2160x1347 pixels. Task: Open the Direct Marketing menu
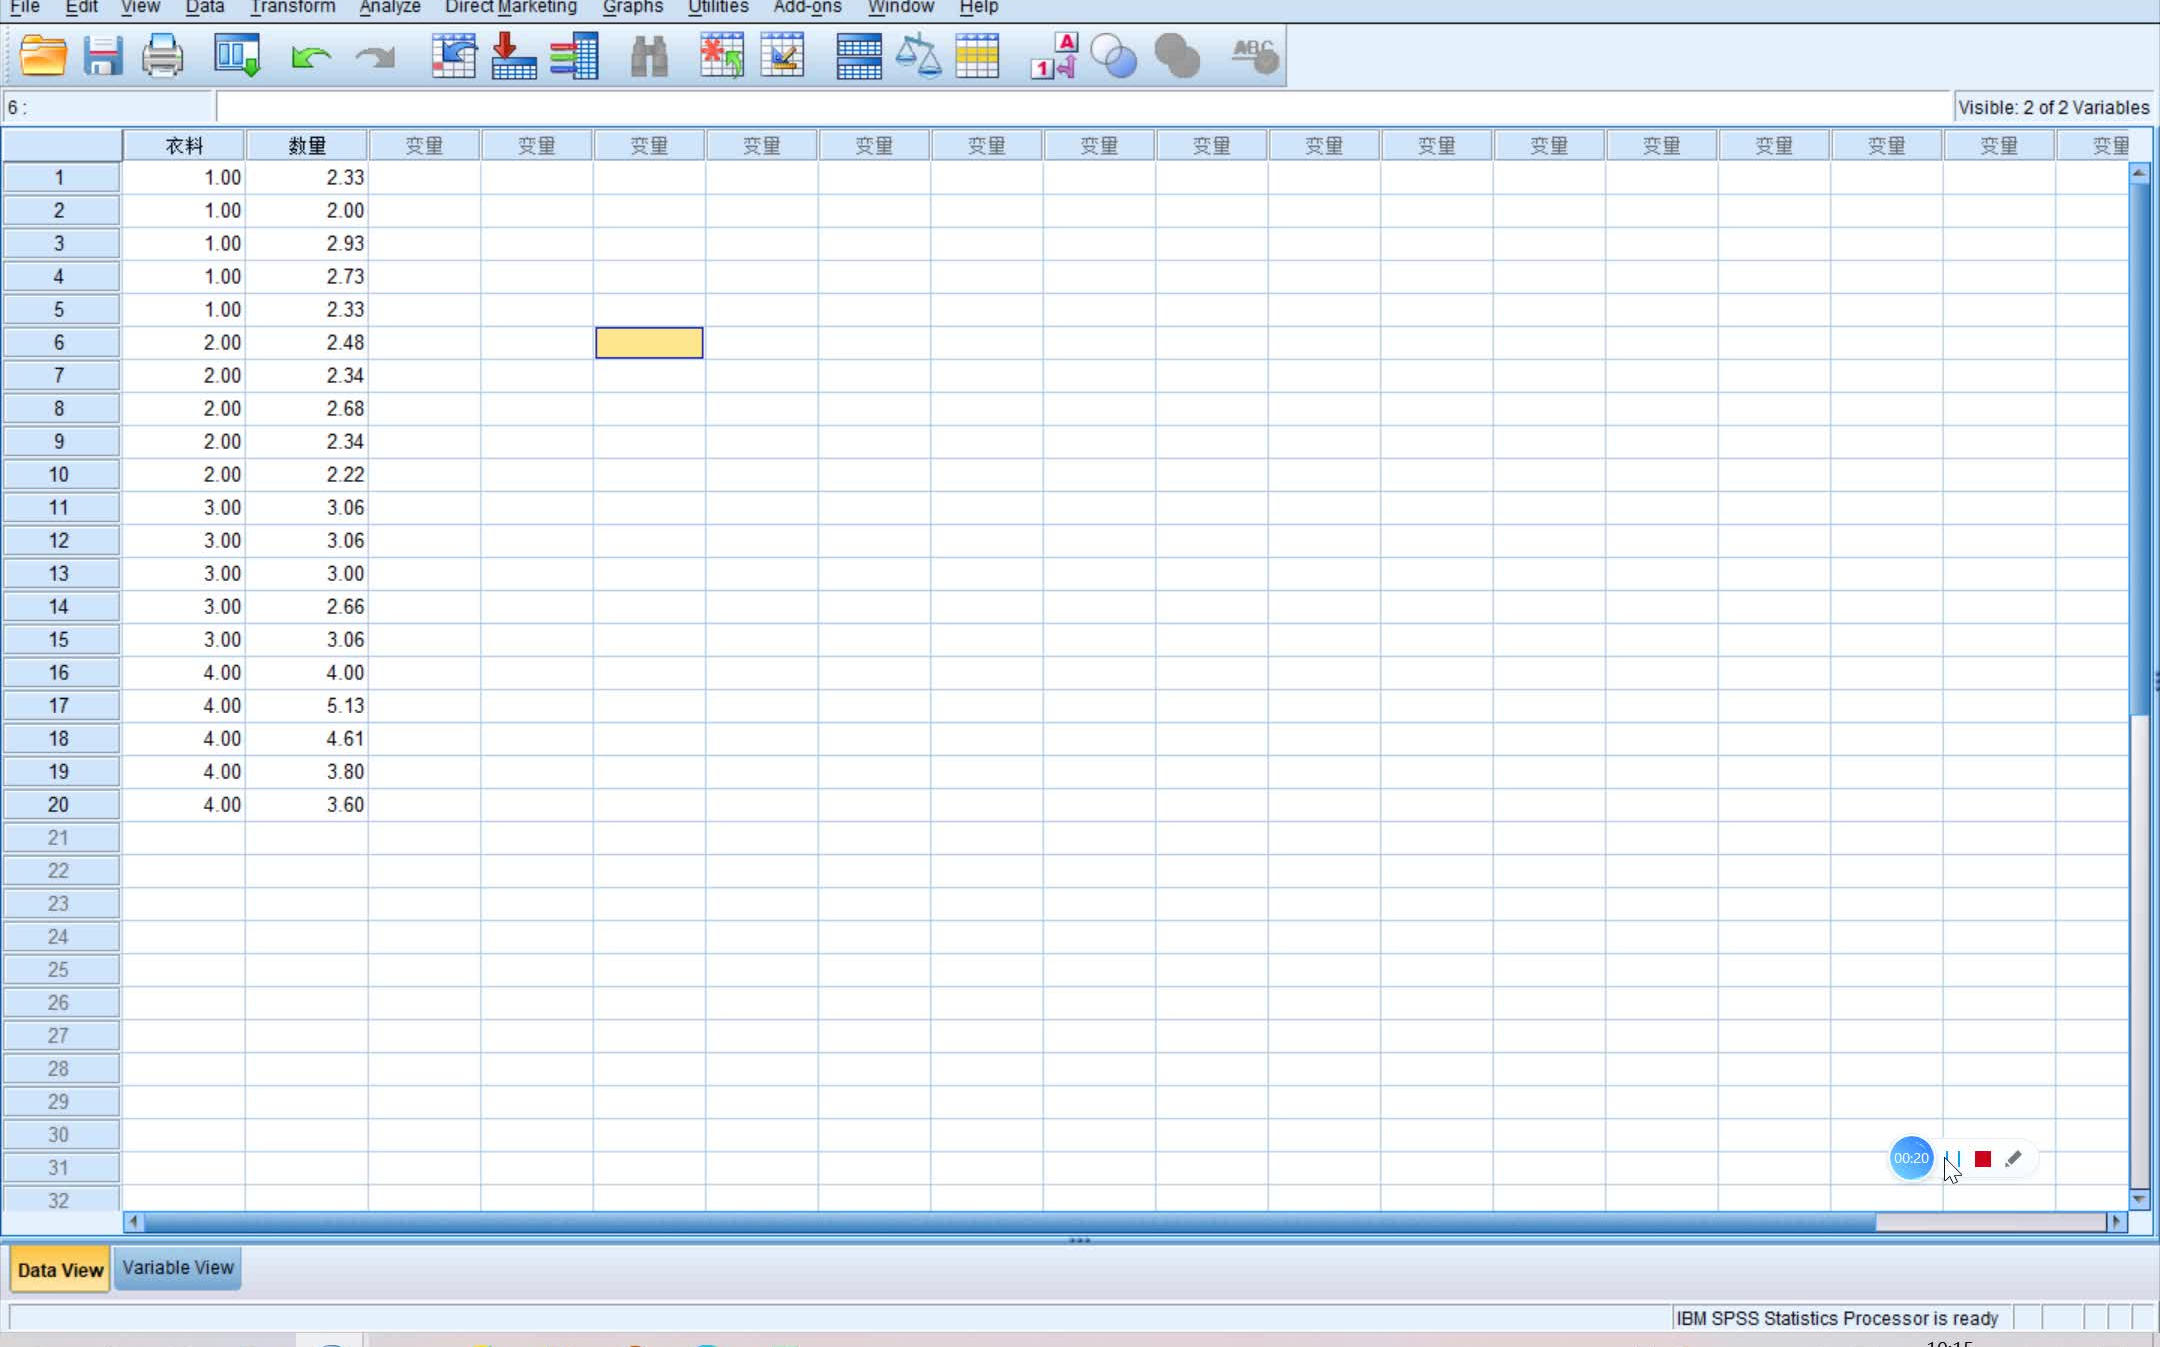click(x=511, y=7)
